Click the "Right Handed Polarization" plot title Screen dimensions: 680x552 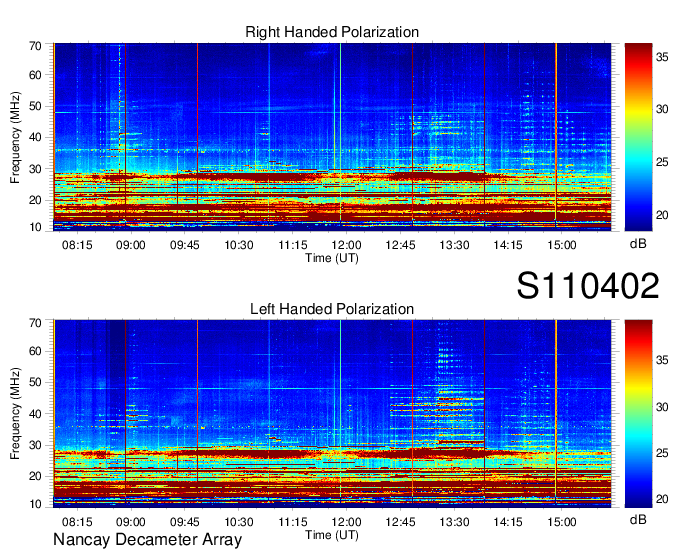click(332, 32)
